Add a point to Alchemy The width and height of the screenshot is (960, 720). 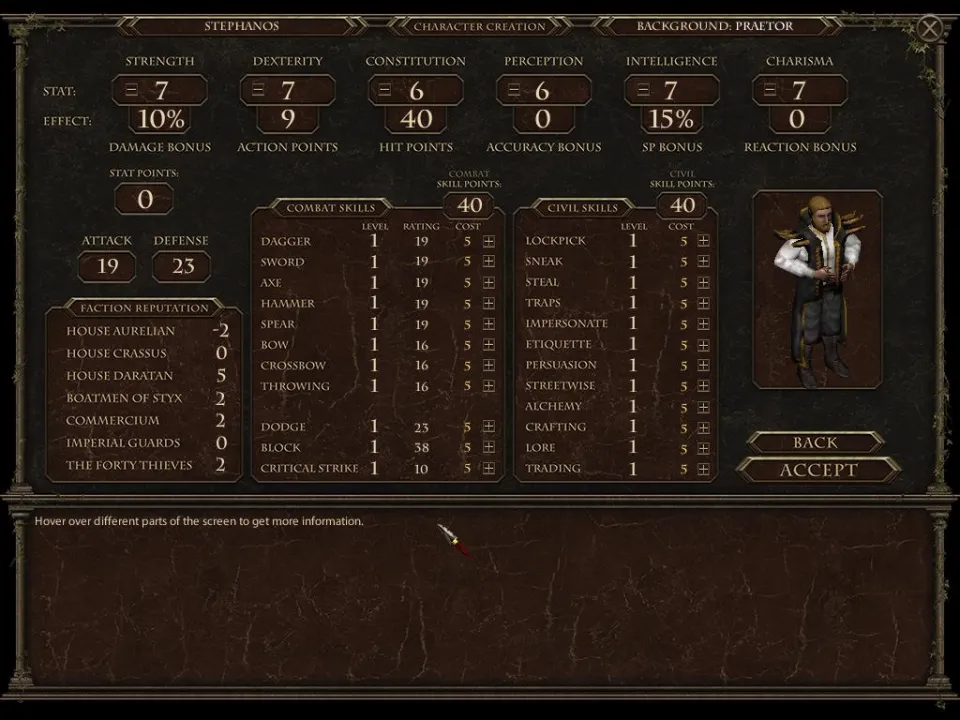tap(704, 407)
